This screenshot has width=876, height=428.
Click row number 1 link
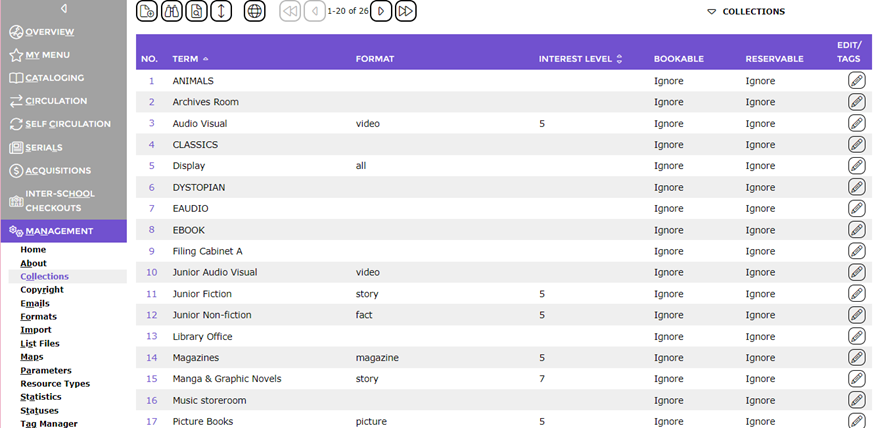pos(151,80)
